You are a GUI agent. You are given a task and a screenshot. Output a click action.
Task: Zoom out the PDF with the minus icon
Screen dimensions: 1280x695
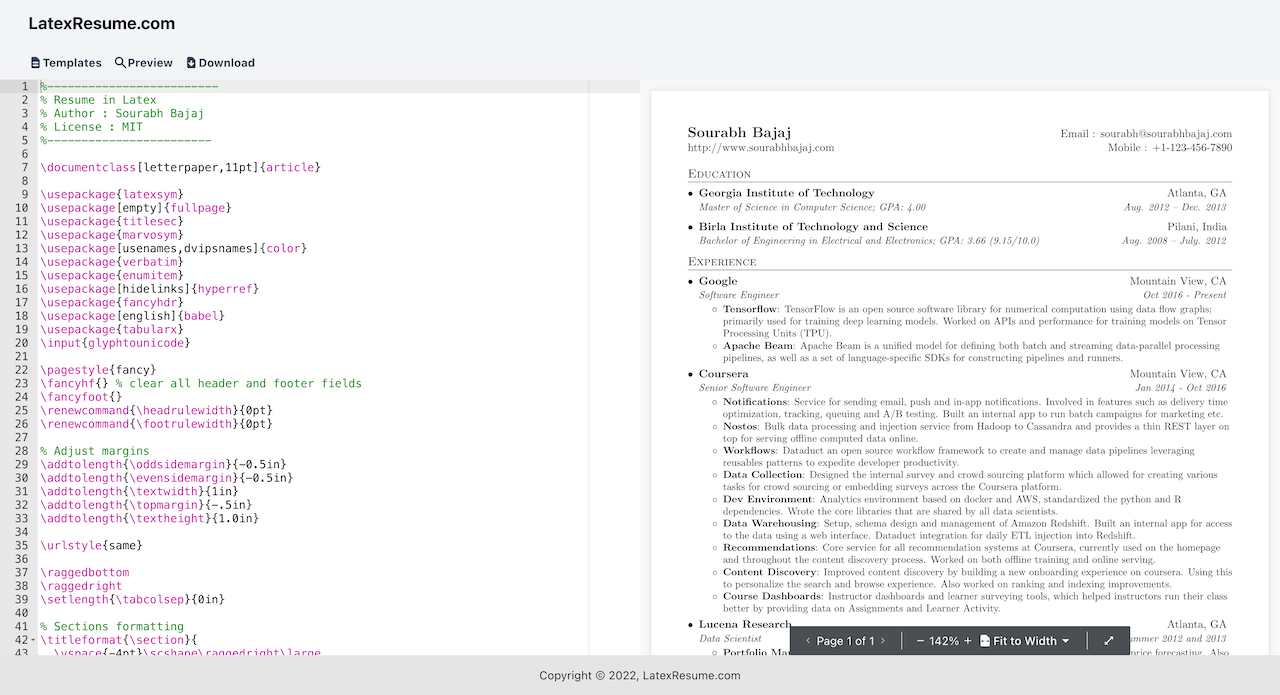(x=920, y=640)
